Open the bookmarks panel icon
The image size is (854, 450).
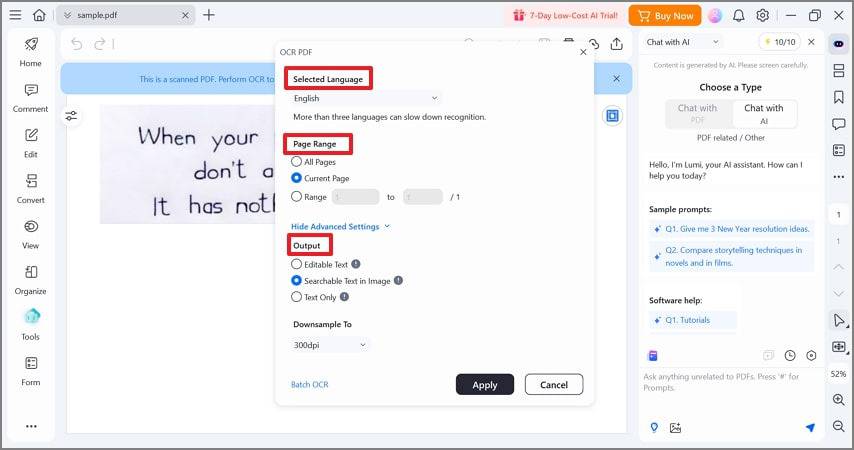click(x=839, y=97)
